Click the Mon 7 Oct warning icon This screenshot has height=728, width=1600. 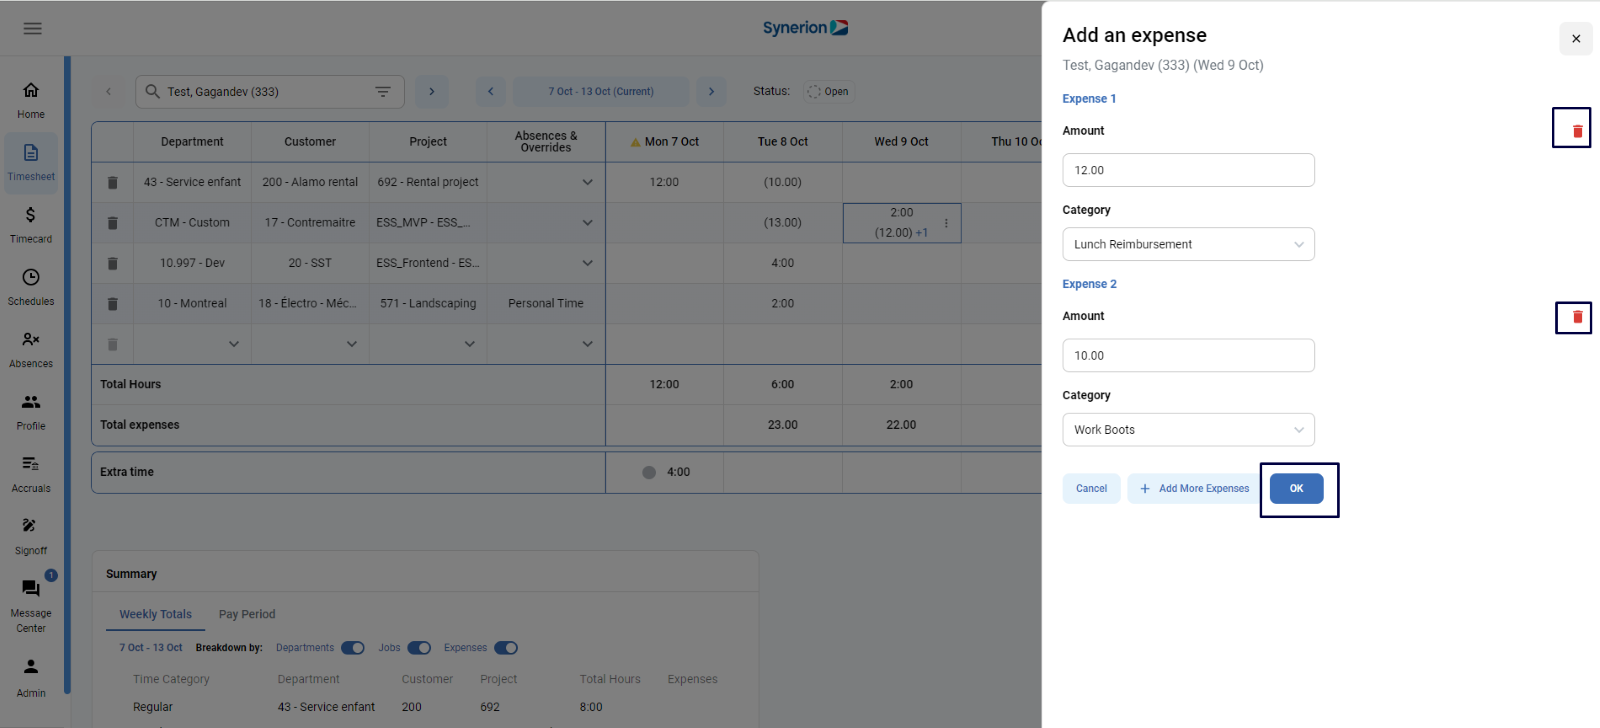point(635,142)
